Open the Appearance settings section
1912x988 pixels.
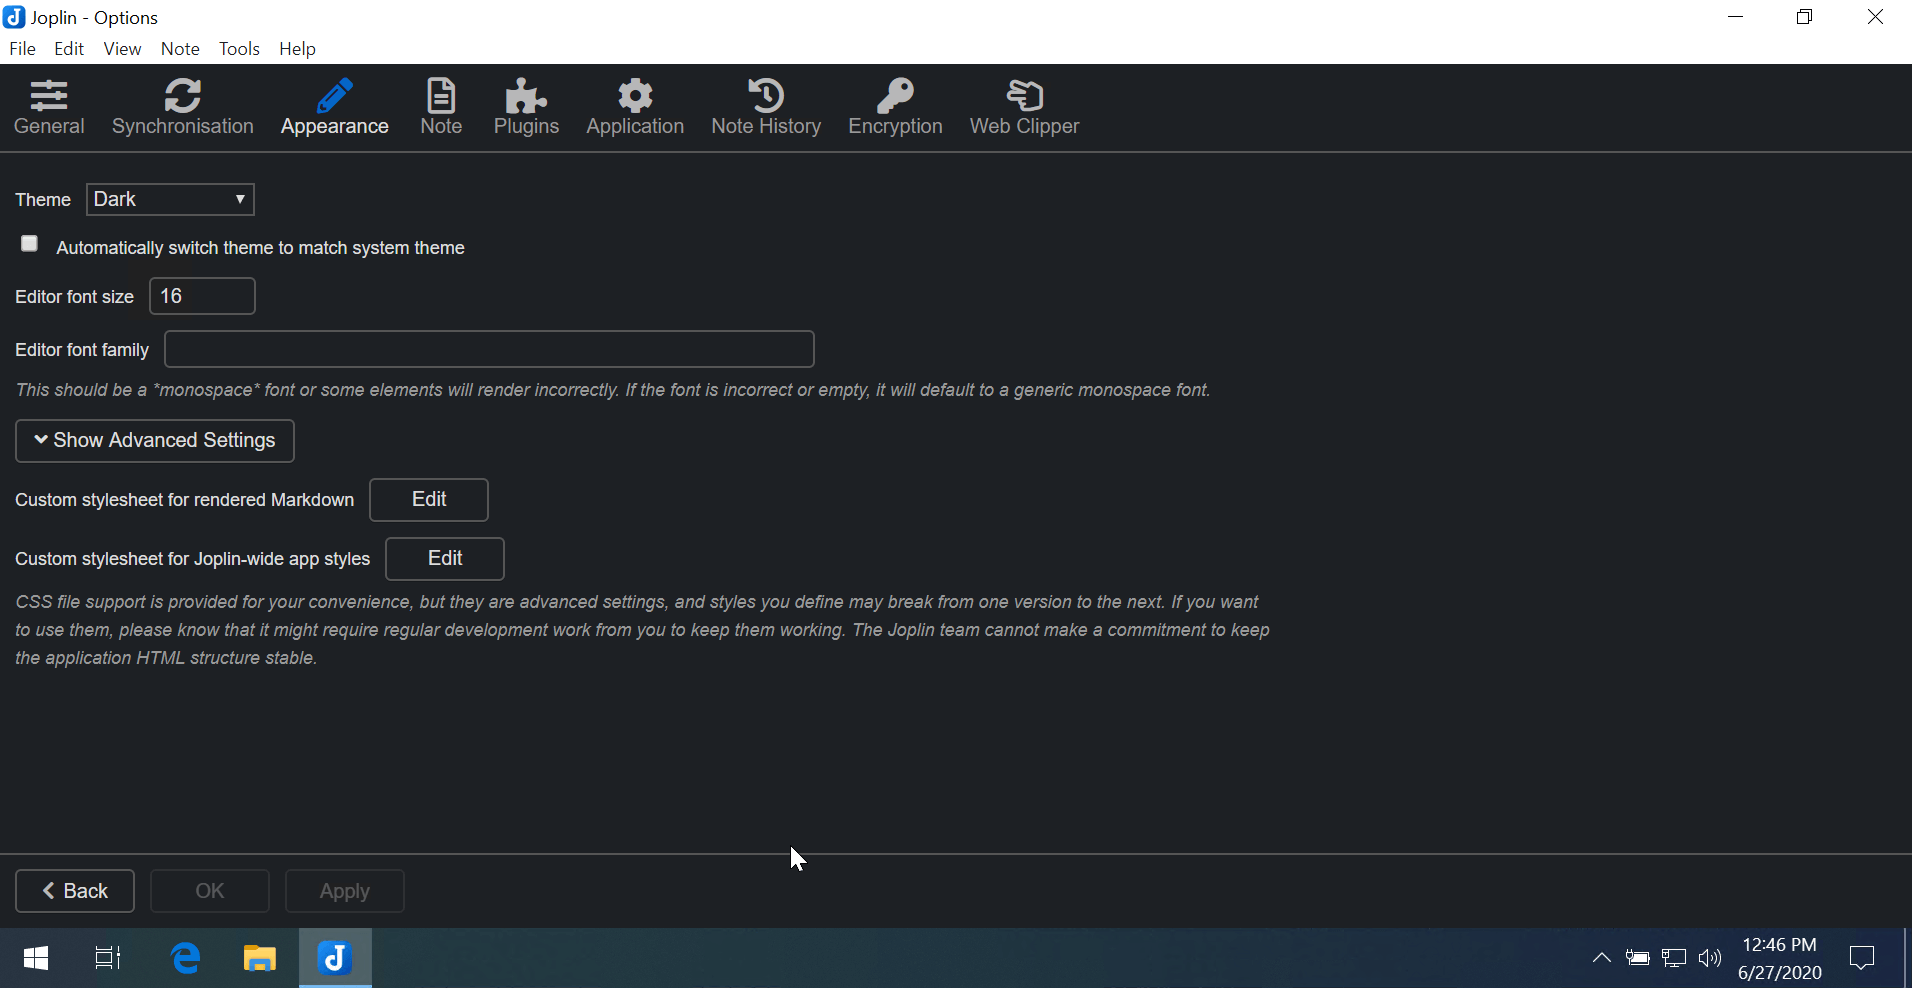coord(334,107)
